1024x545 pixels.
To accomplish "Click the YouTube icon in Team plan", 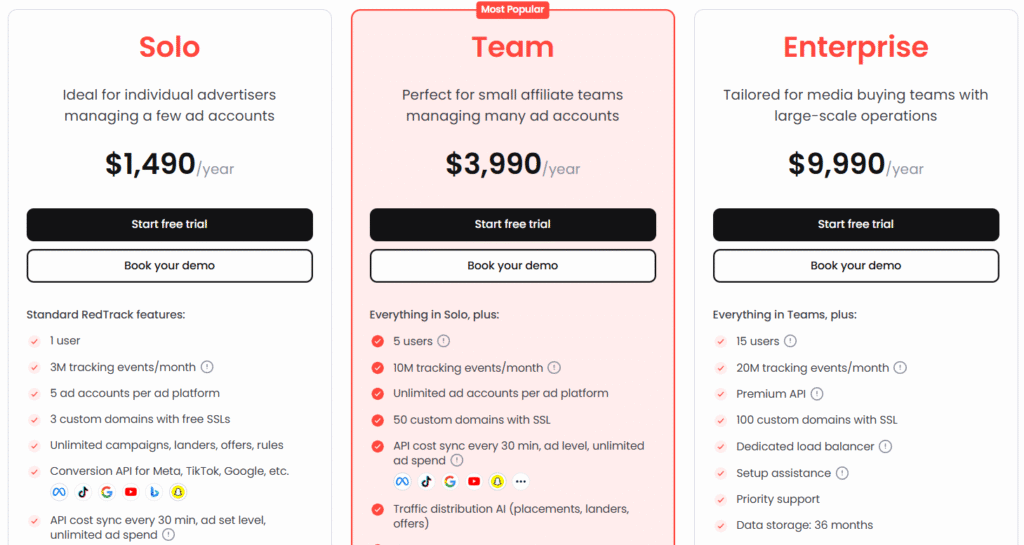I will pos(473,482).
